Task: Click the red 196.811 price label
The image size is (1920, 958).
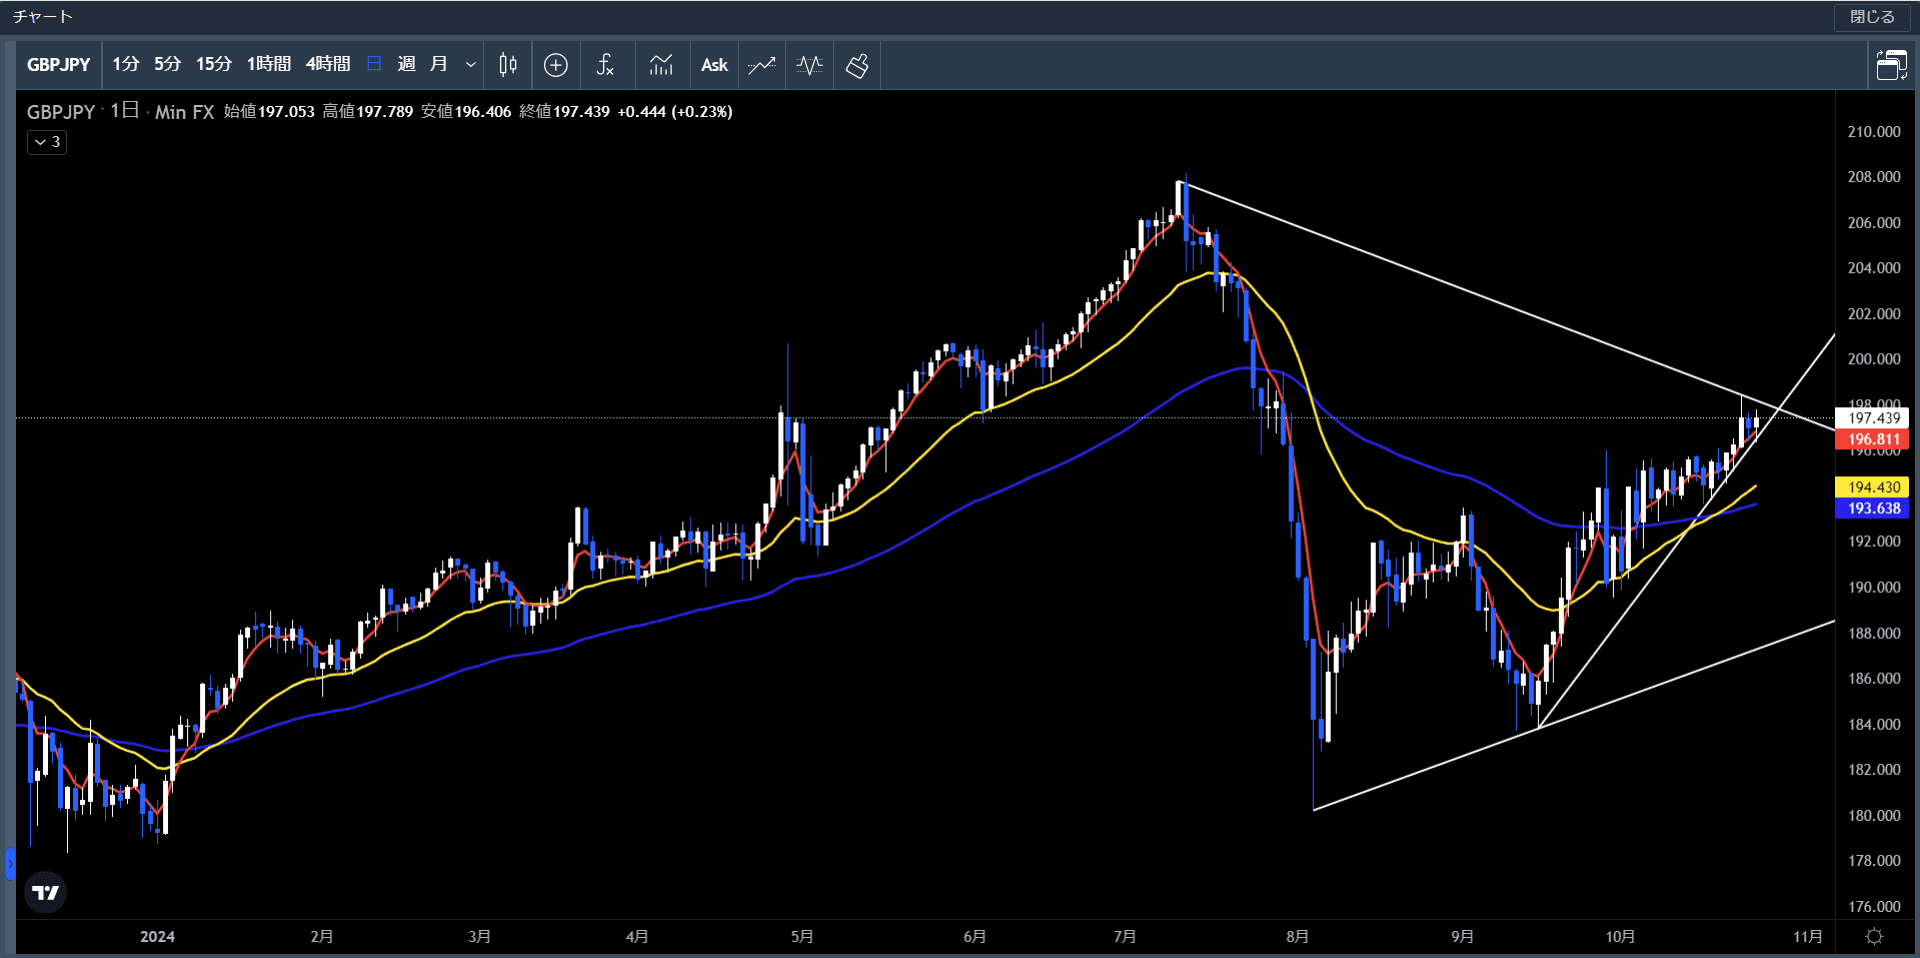Action: (1872, 439)
